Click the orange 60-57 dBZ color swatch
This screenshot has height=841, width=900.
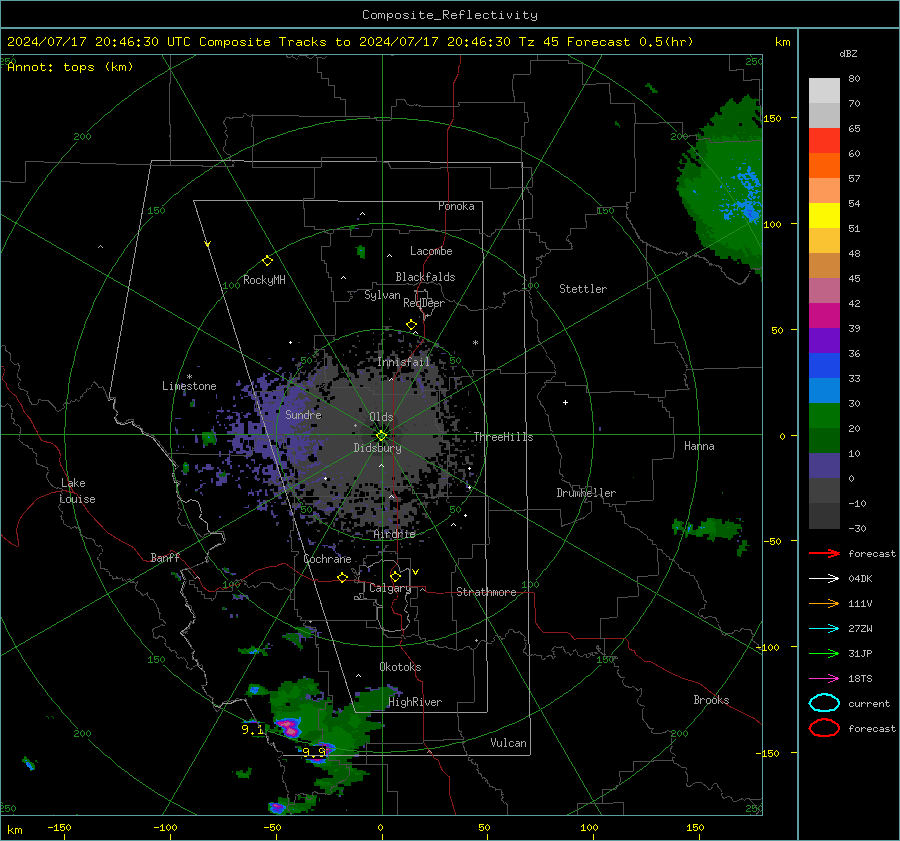824,166
